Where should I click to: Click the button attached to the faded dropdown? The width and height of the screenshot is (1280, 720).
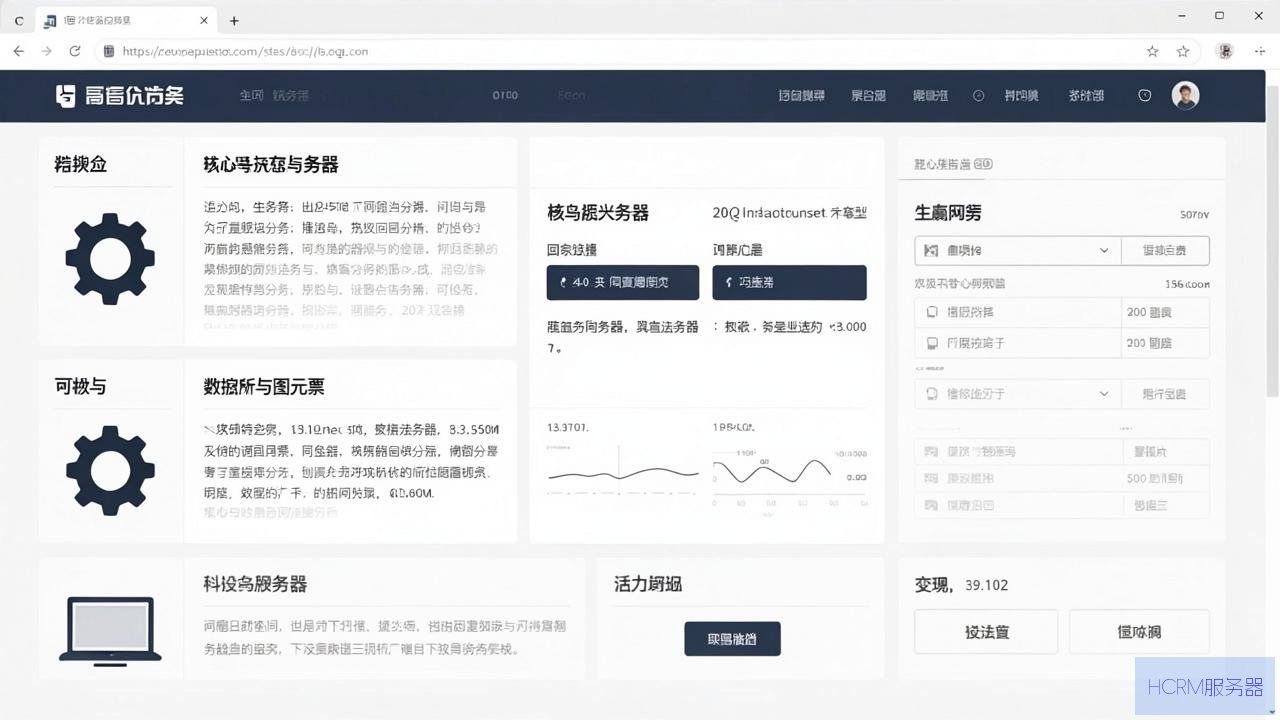coord(1166,394)
